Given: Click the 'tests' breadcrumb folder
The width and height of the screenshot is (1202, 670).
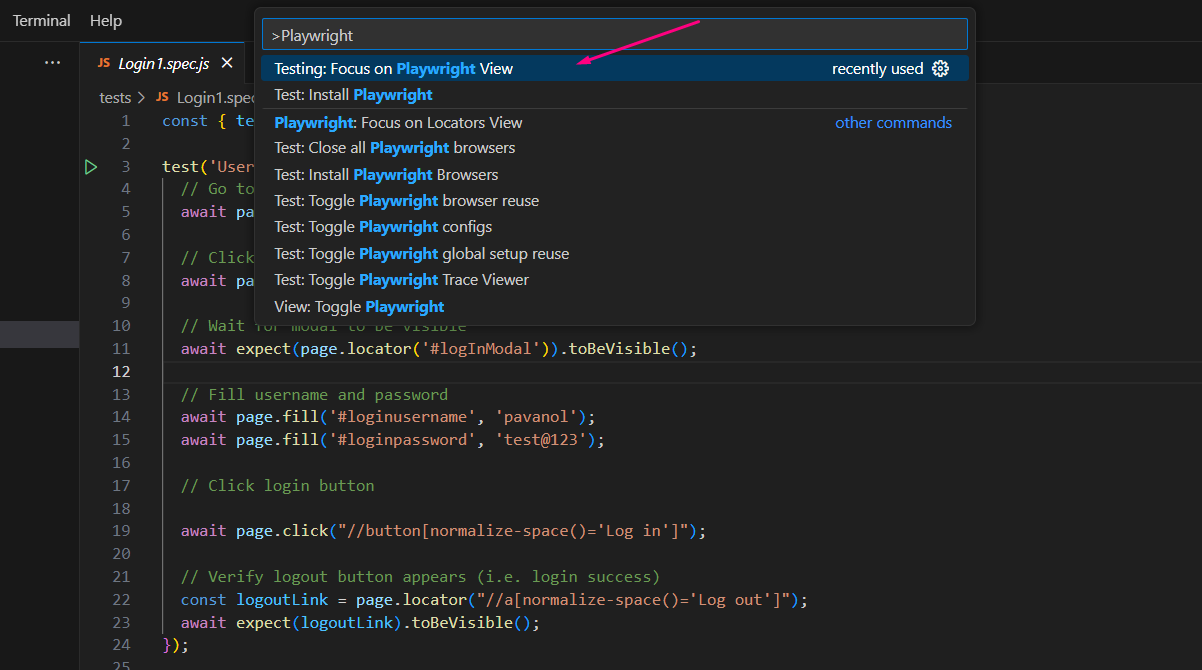Looking at the screenshot, I should (115, 97).
